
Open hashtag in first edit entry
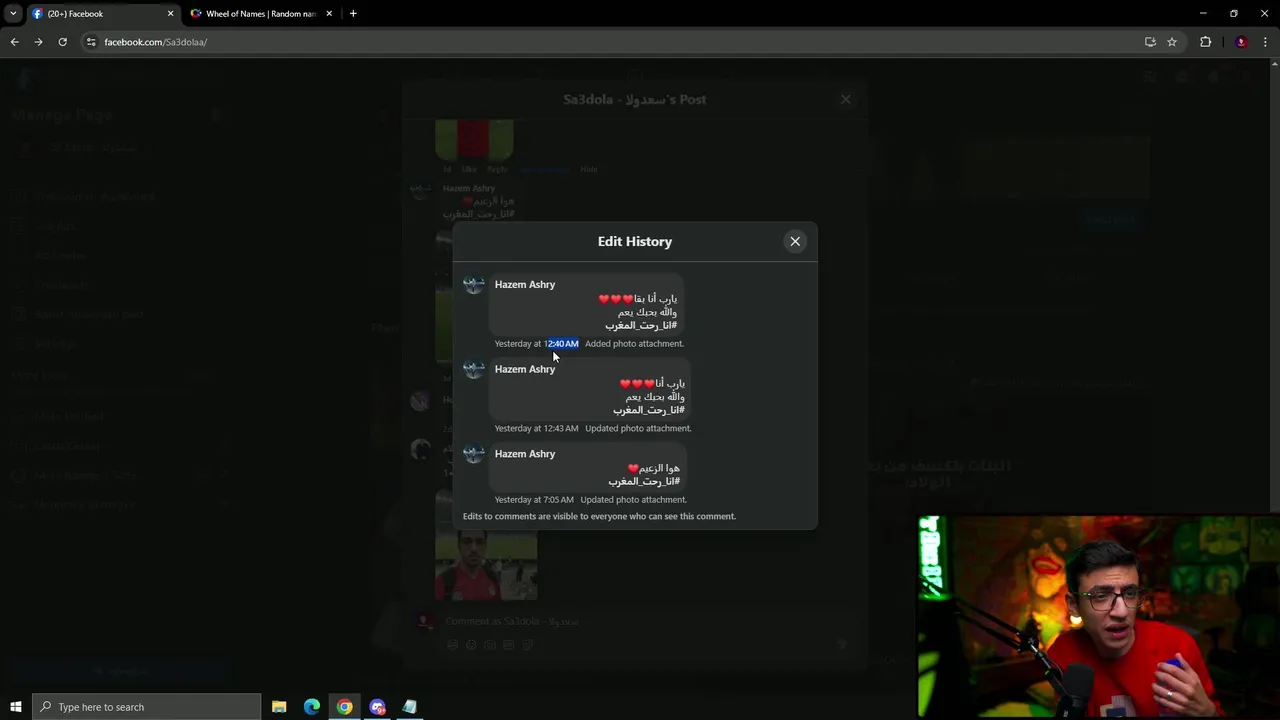[641, 325]
